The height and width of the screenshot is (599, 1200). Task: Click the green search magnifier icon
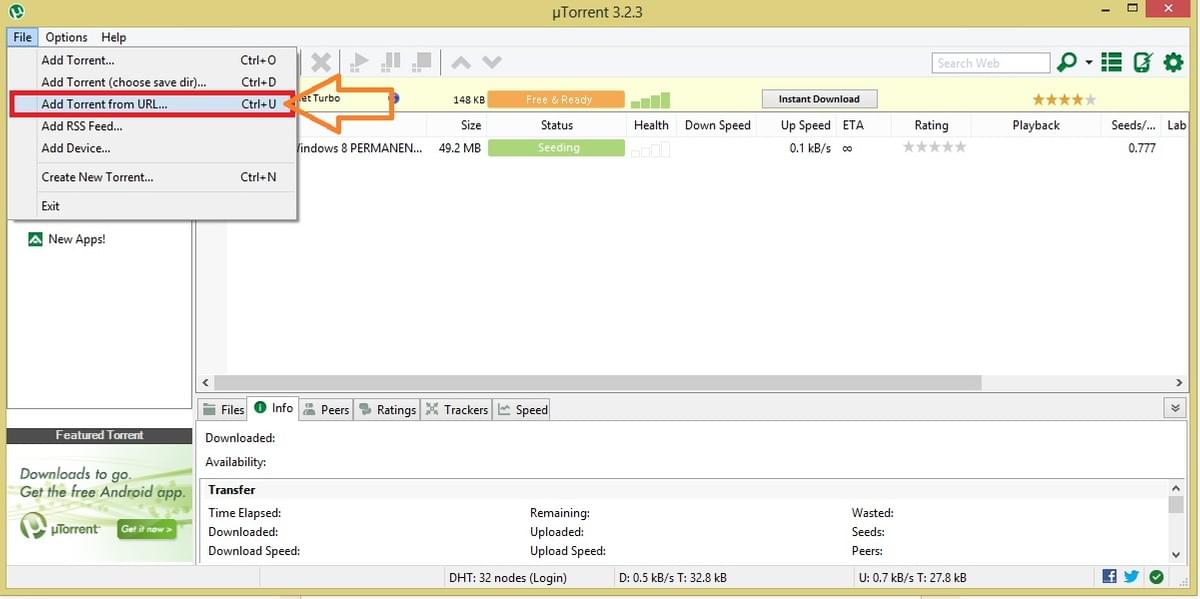(x=1066, y=62)
